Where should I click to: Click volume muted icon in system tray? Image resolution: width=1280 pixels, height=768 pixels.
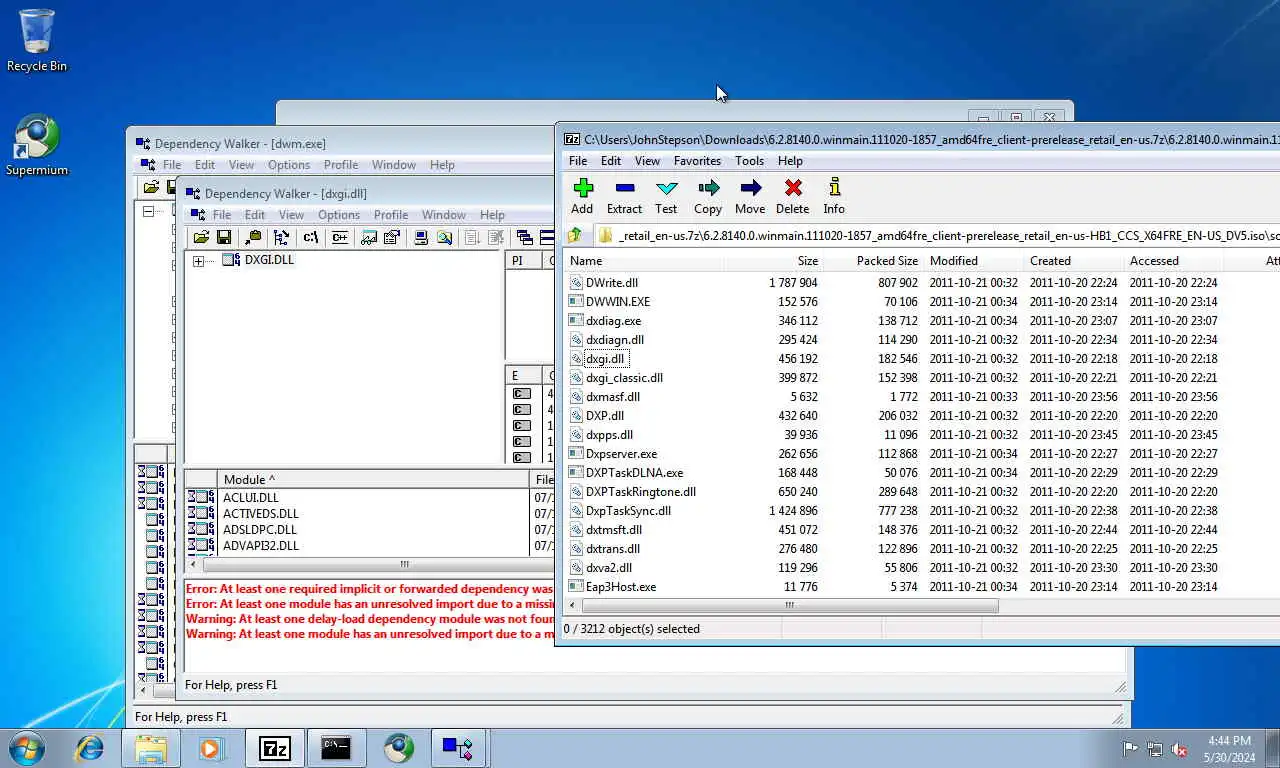point(1179,749)
